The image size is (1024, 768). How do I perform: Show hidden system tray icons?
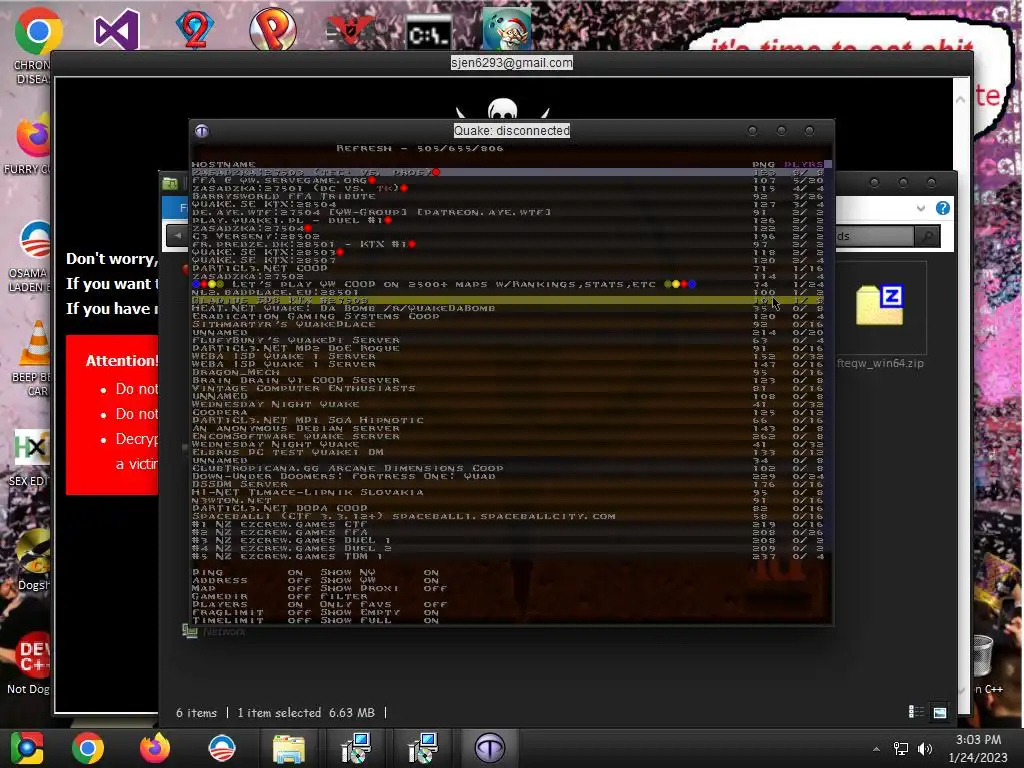876,749
